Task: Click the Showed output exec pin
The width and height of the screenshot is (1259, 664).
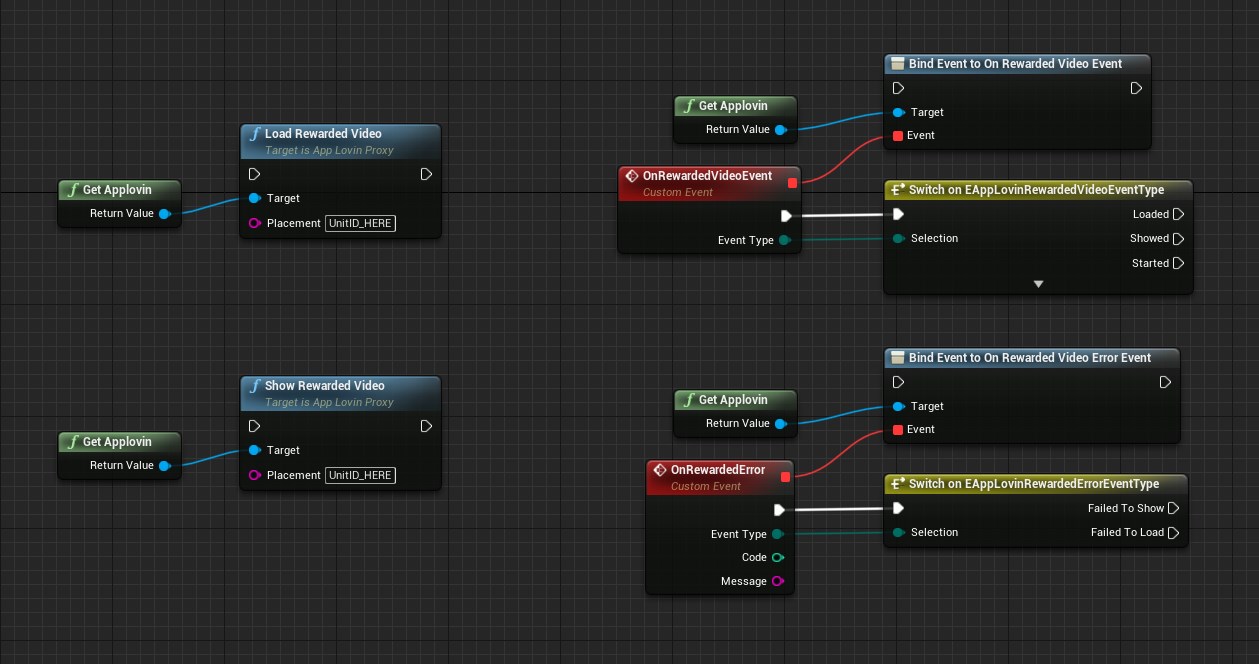Action: [x=1178, y=239]
